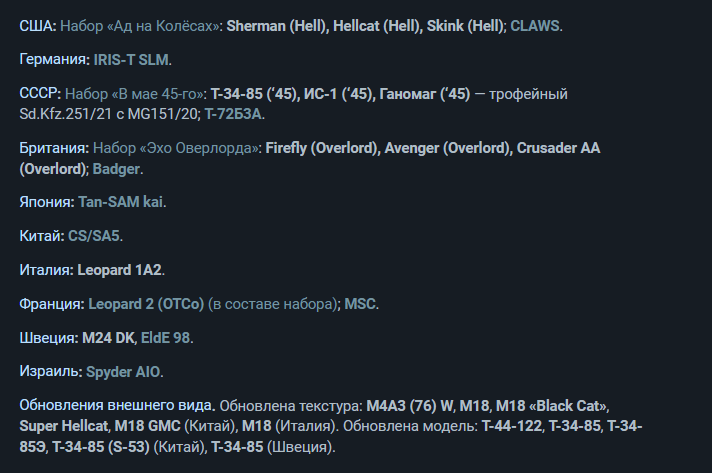This screenshot has width=712, height=473.
Task: Click the Leopard 2 (OTCo) link
Action: (146, 304)
